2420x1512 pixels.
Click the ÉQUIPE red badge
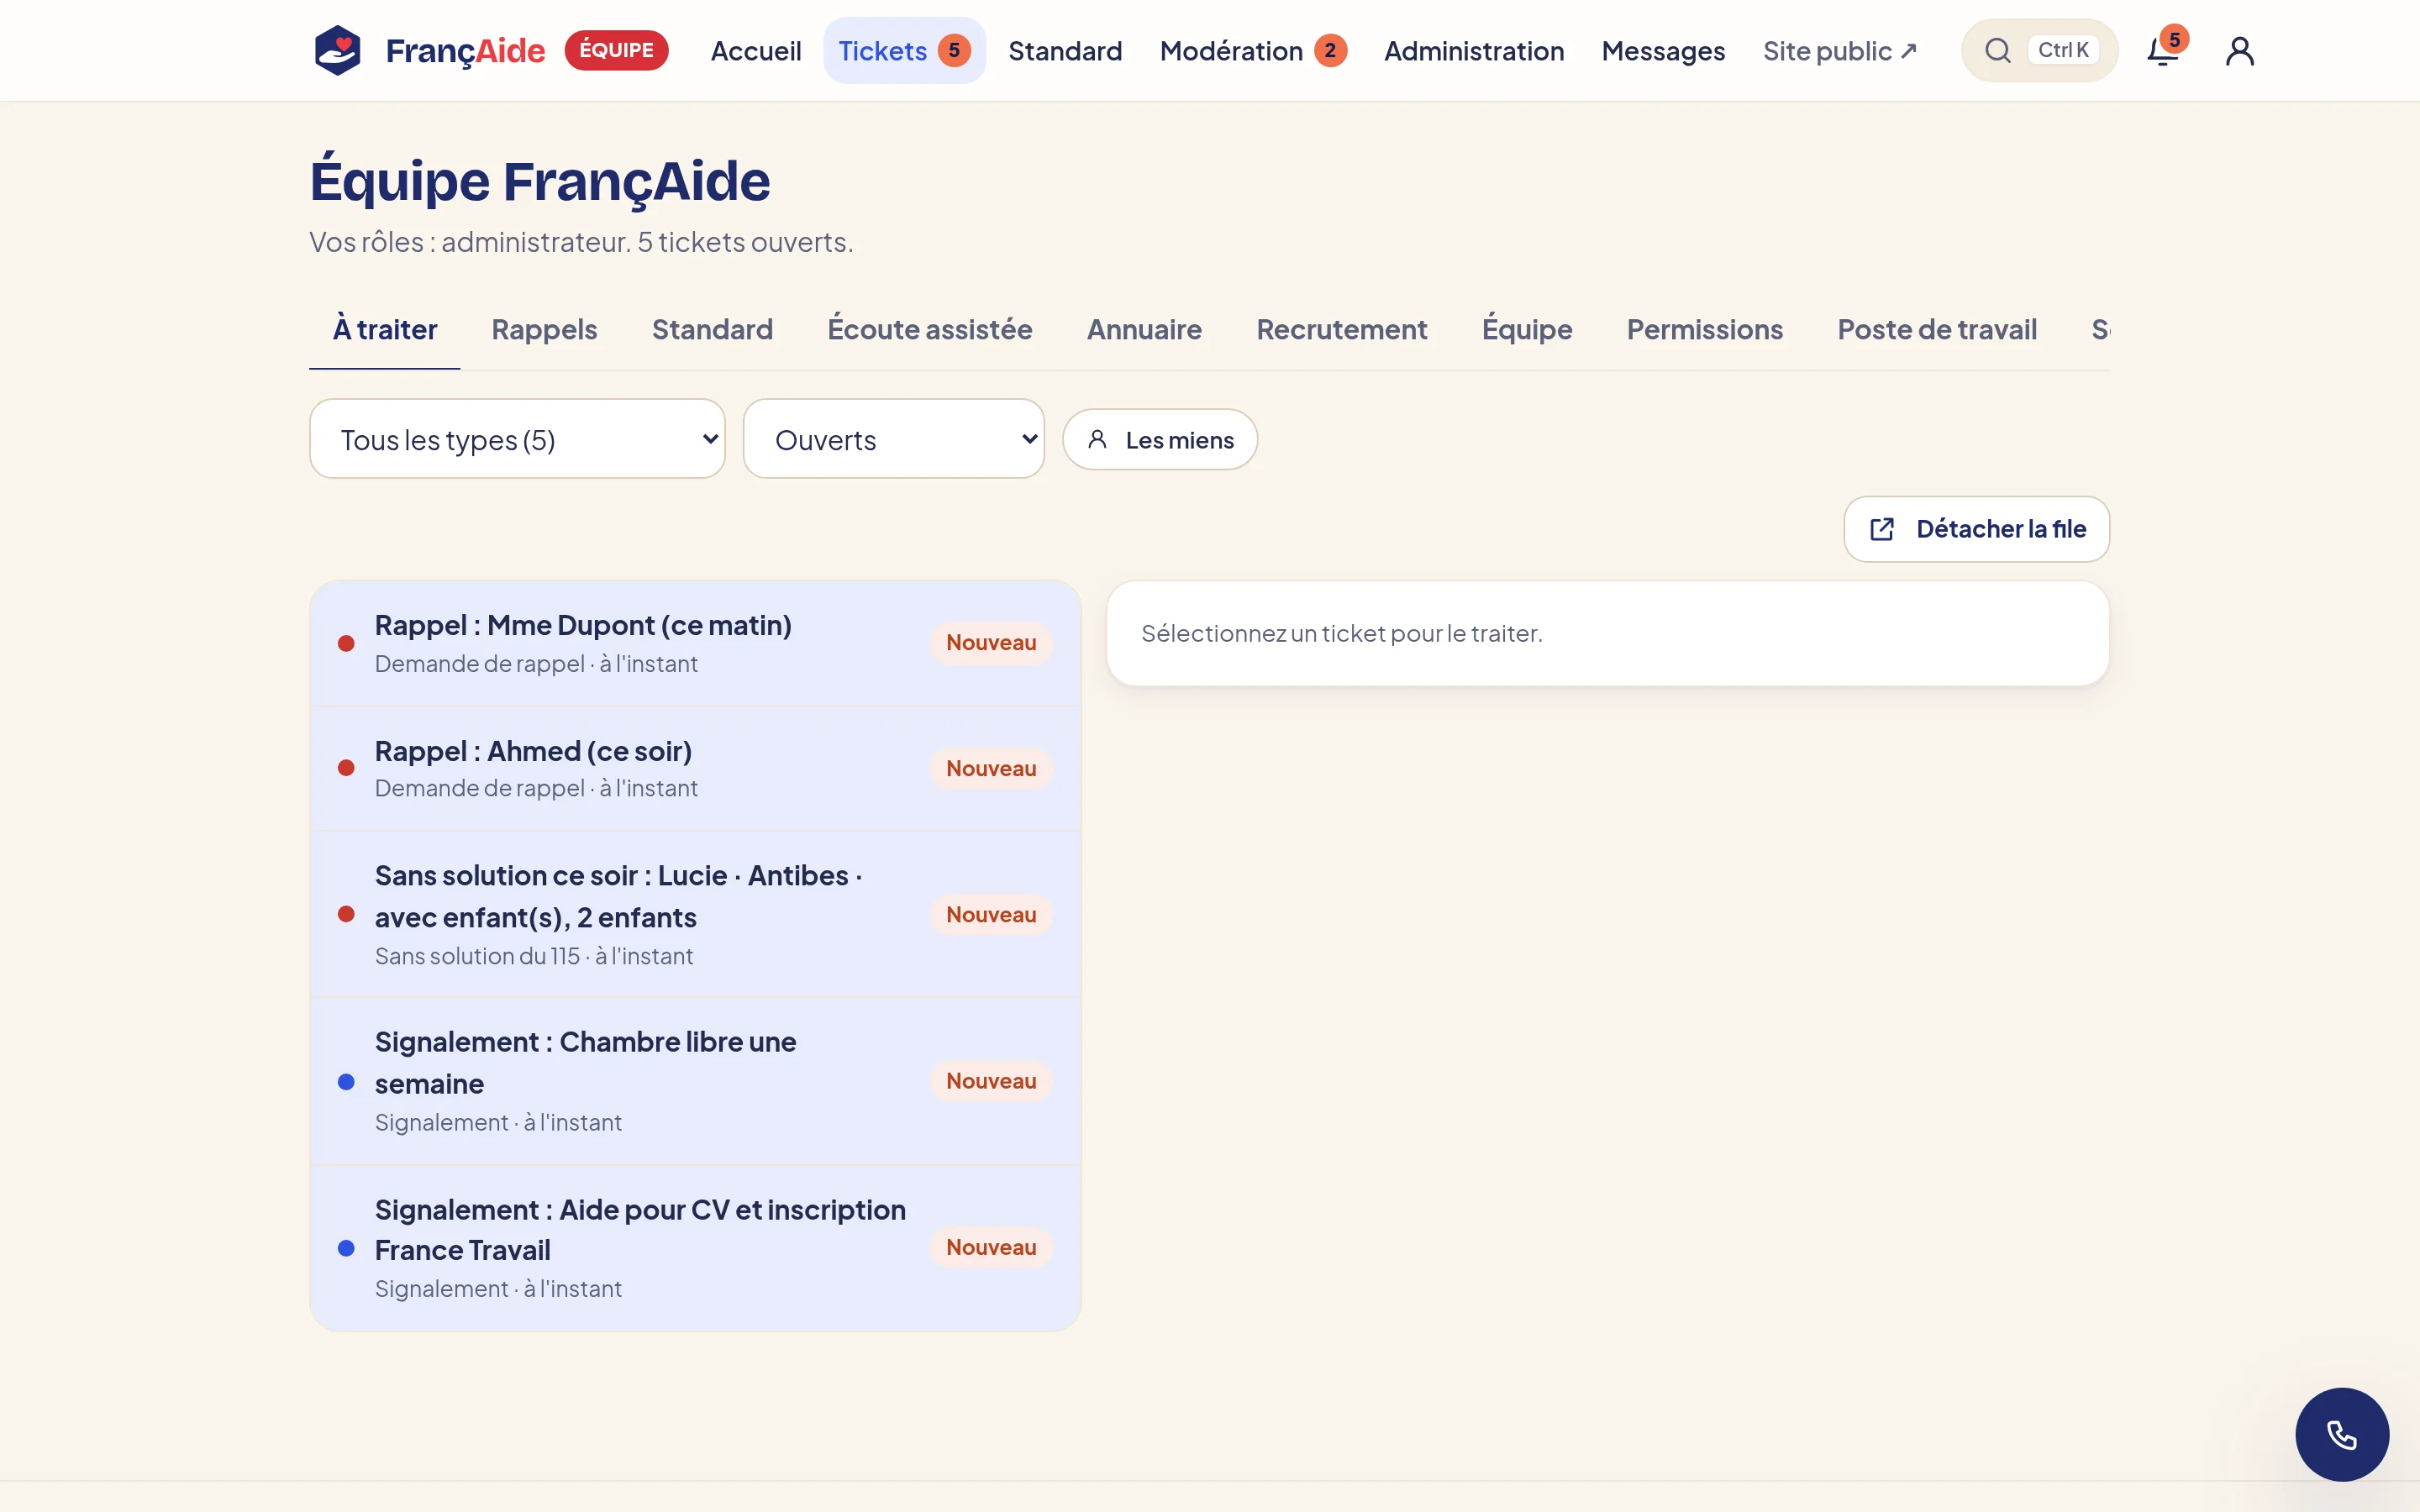(616, 50)
